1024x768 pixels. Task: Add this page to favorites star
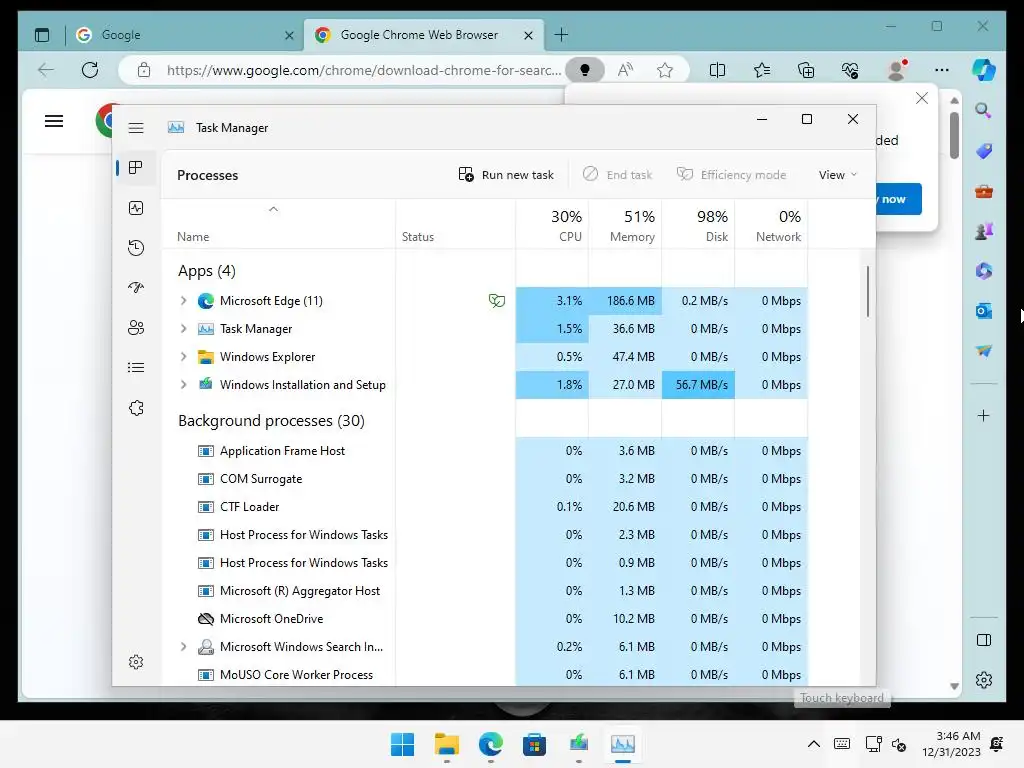tap(665, 70)
